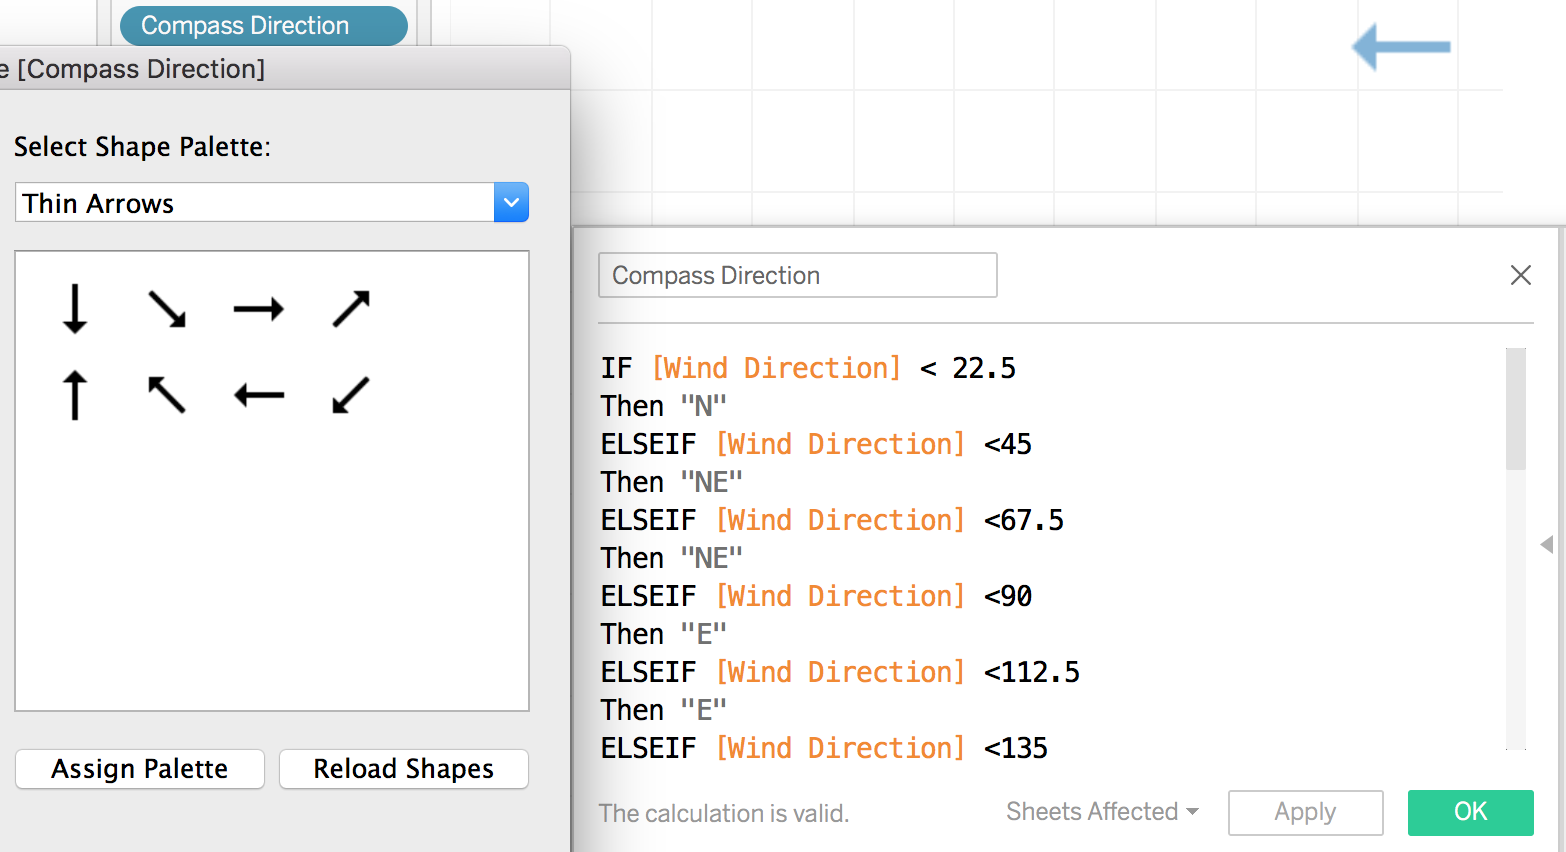
Task: Select the down-left diagonal arrow shape
Action: 351,395
